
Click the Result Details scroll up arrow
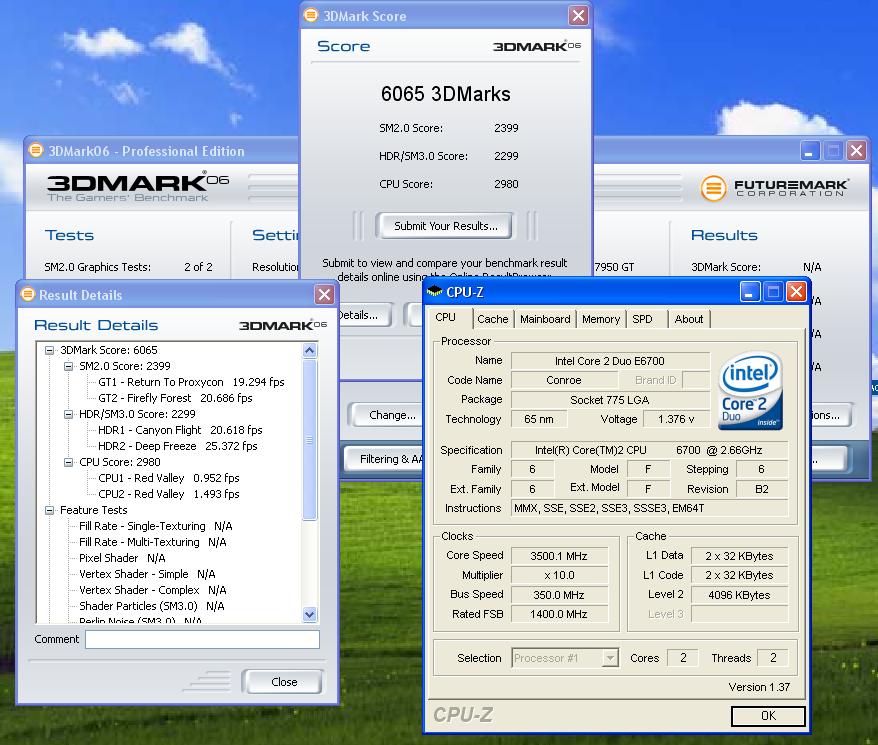click(x=310, y=351)
